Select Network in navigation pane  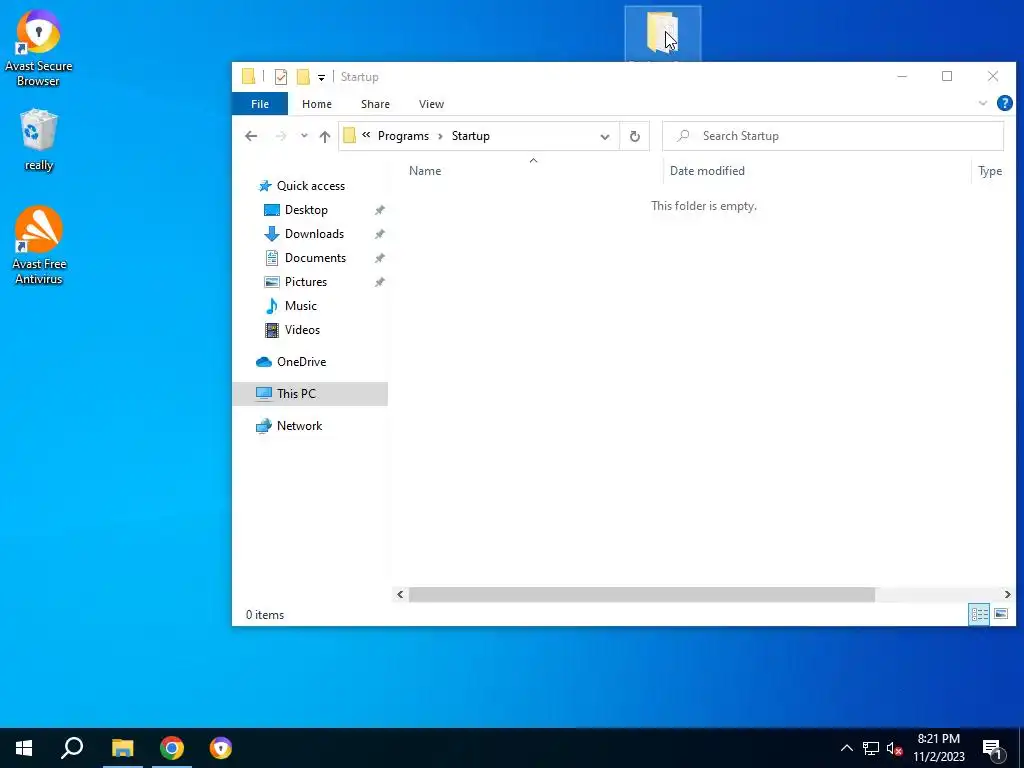pyautogui.click(x=299, y=426)
